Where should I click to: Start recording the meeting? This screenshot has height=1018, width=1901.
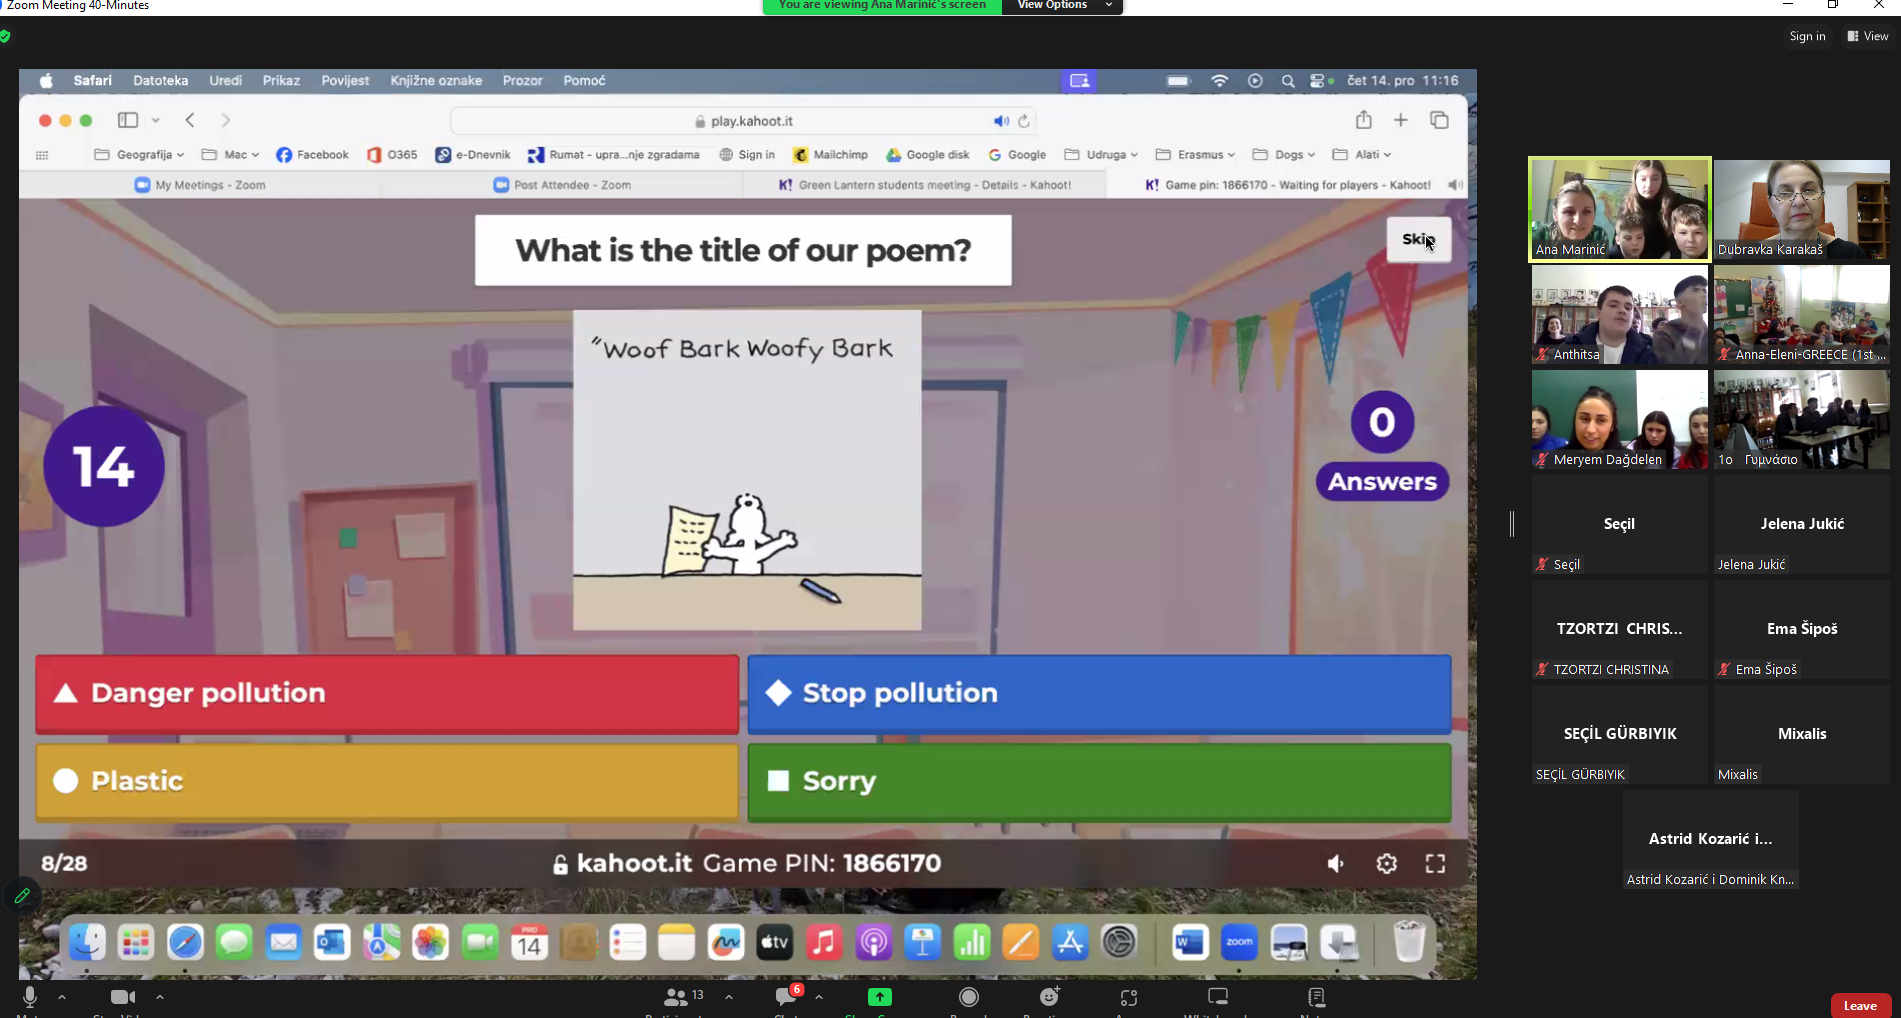tap(969, 997)
